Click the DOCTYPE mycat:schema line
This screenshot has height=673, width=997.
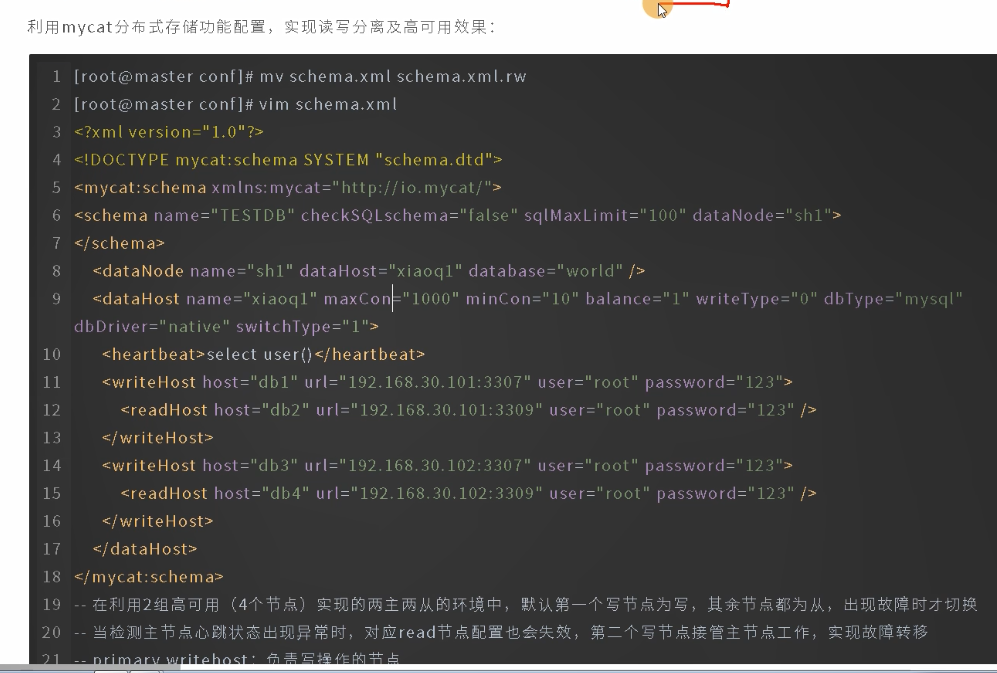pyautogui.click(x=288, y=160)
